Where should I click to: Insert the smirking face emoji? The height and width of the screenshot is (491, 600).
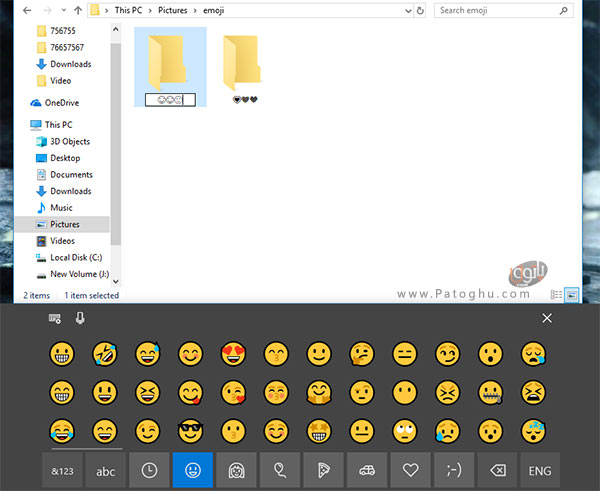(447, 354)
